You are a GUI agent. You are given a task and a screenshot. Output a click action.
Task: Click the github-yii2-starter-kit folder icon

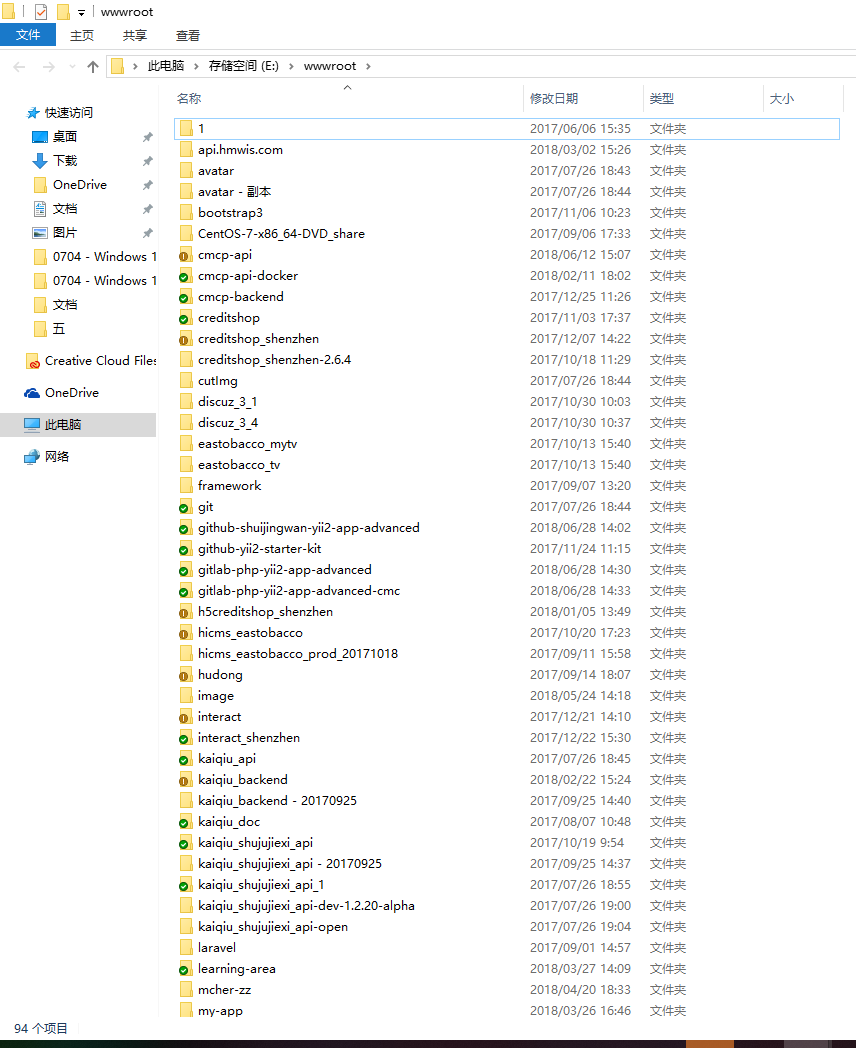pyautogui.click(x=186, y=549)
